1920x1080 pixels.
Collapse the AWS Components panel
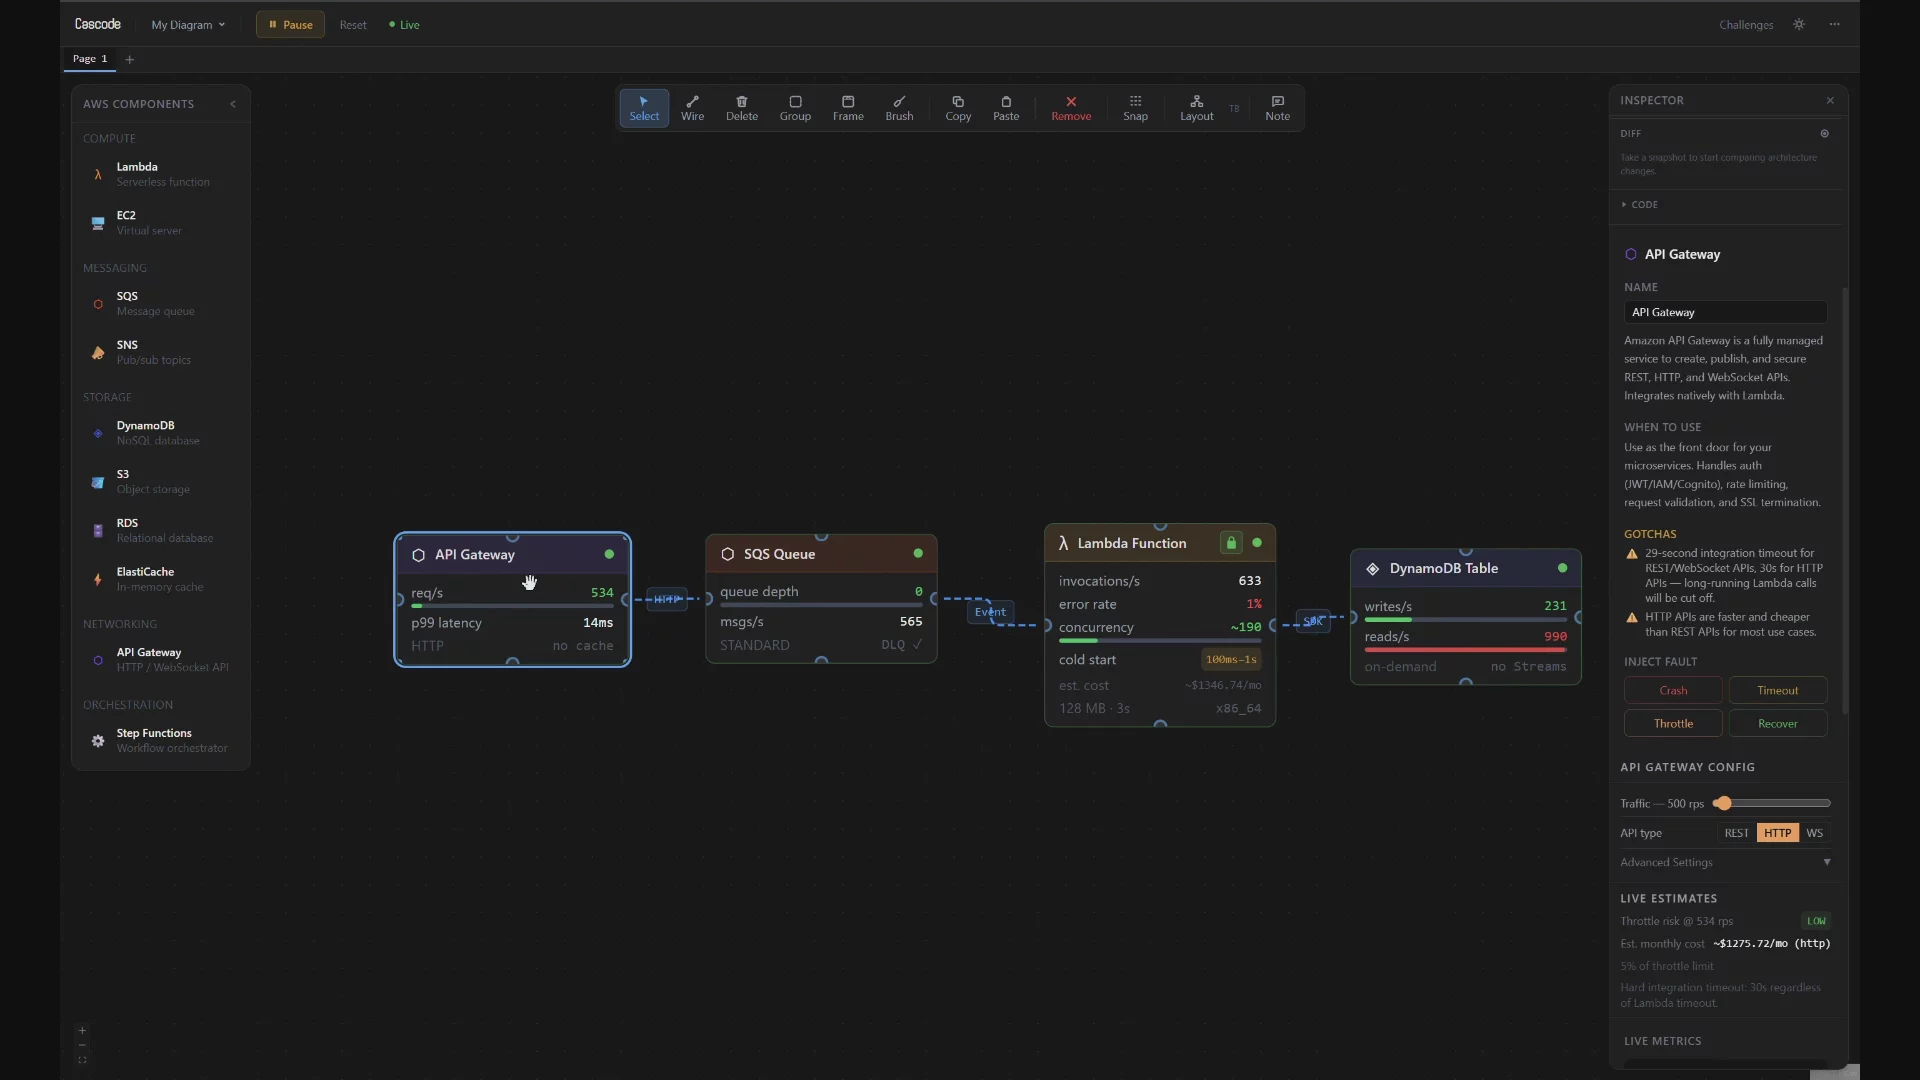(x=233, y=104)
